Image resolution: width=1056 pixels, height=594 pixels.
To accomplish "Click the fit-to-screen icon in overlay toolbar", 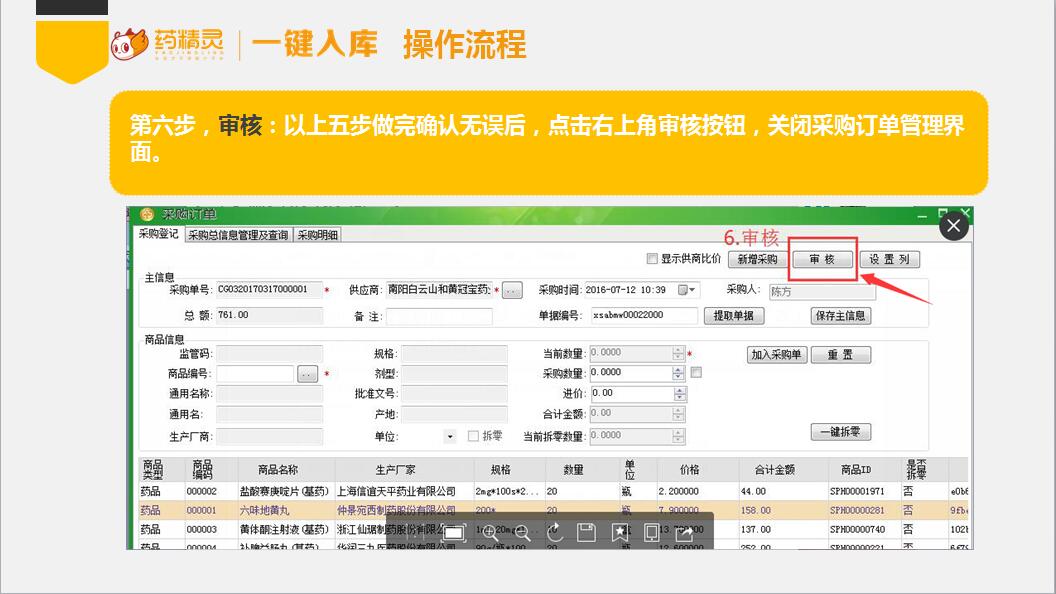I will 453,533.
